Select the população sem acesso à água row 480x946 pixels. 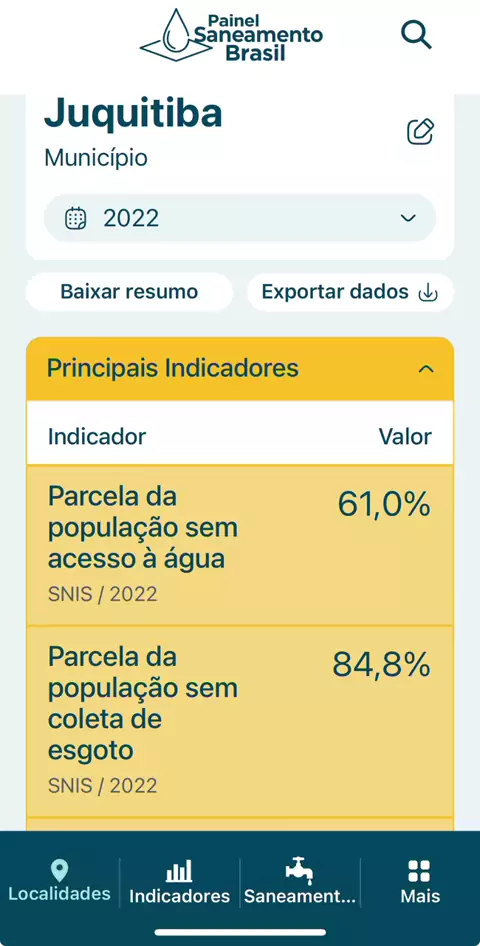click(240, 545)
